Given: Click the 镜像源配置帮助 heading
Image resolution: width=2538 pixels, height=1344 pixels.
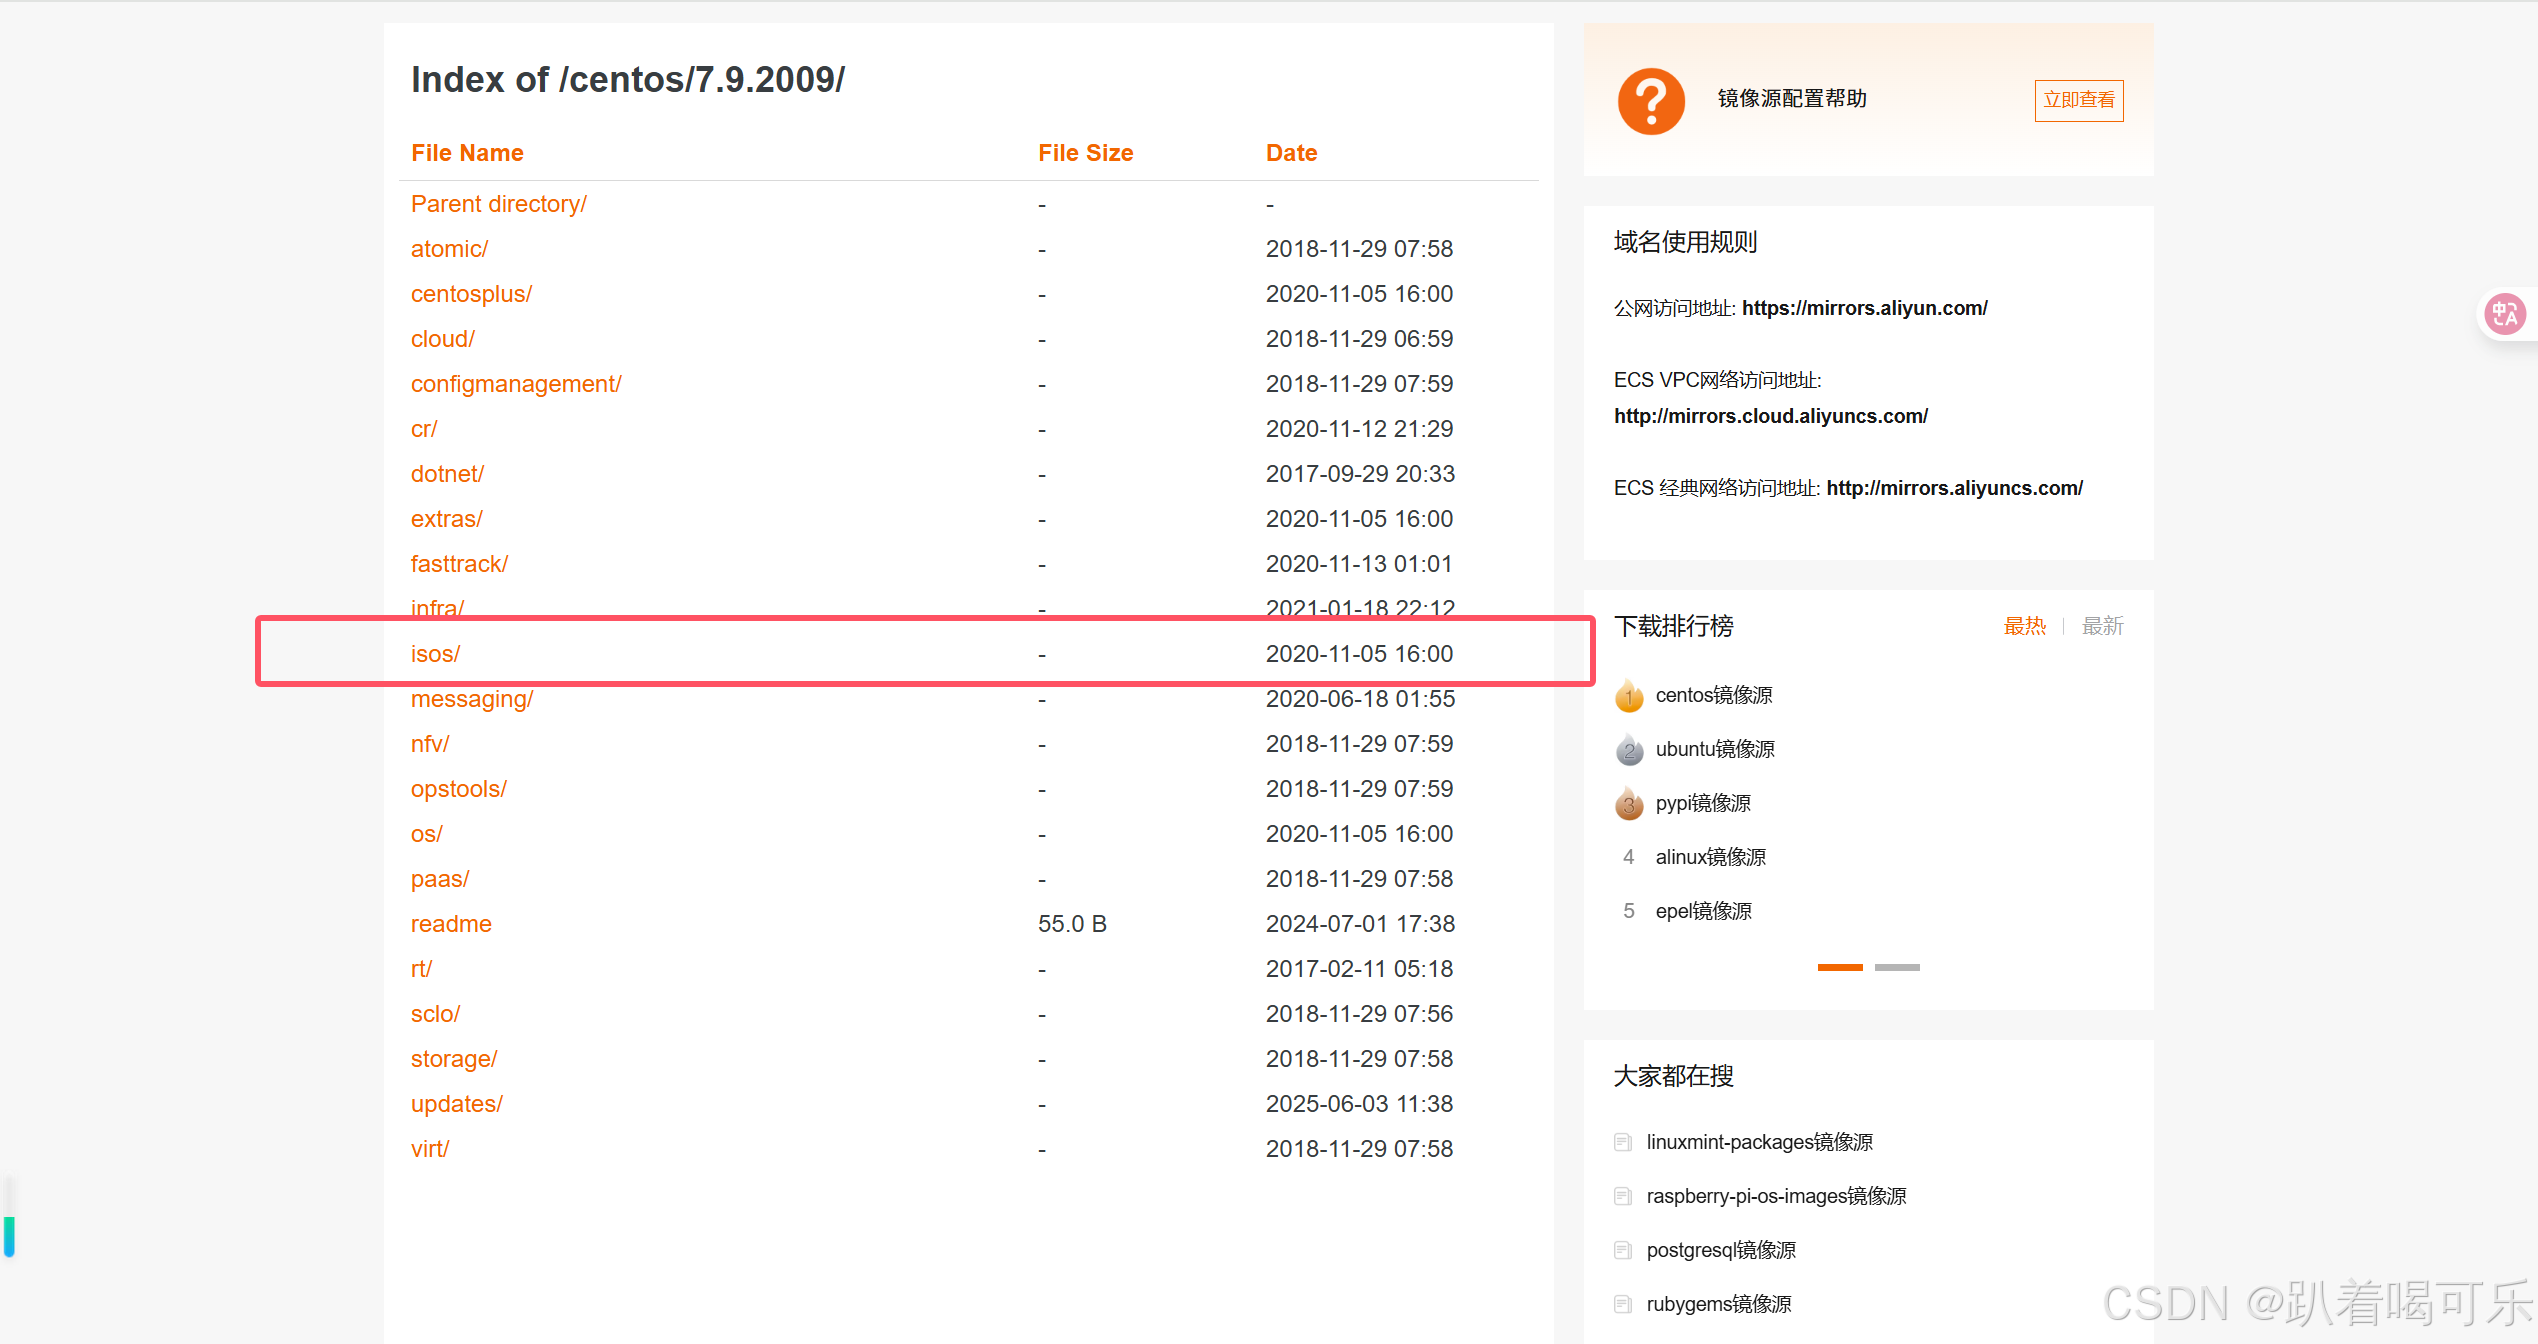Looking at the screenshot, I should [1792, 98].
